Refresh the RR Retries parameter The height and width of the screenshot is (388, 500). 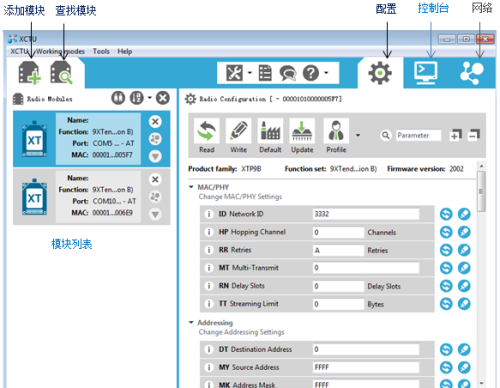pos(446,250)
